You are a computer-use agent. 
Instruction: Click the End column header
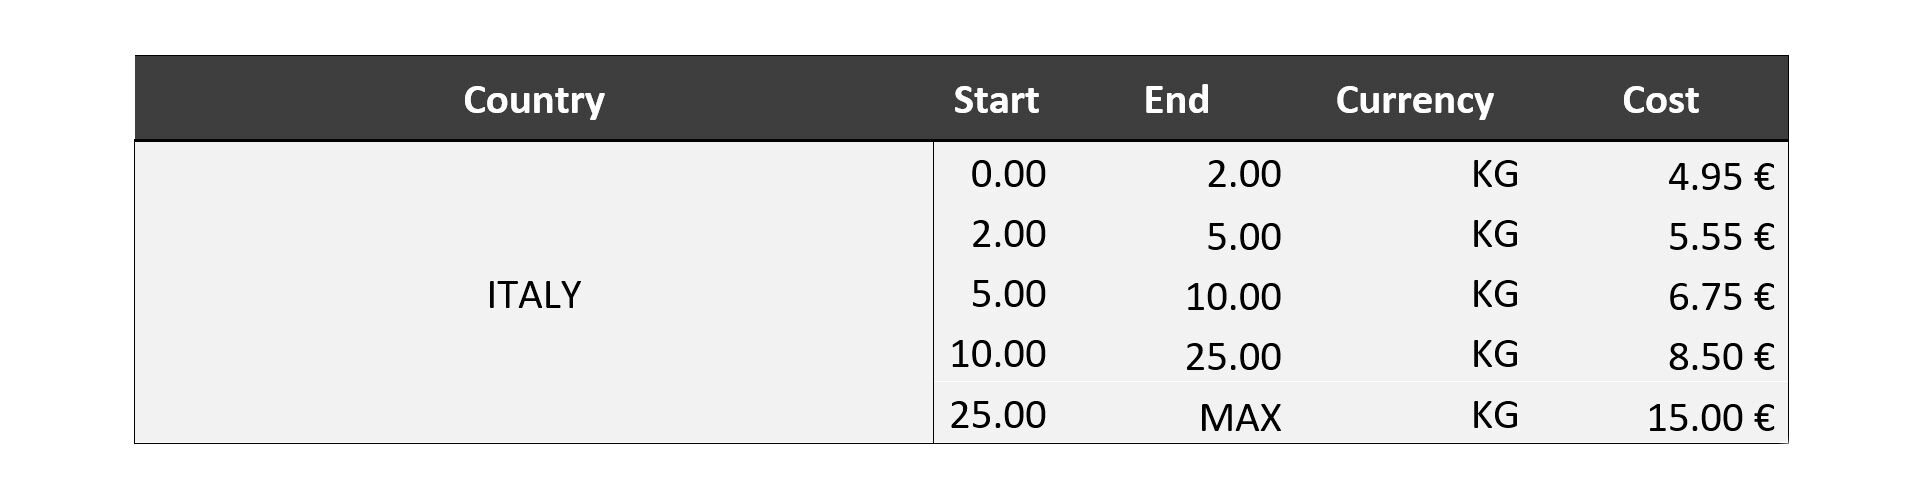click(1176, 100)
